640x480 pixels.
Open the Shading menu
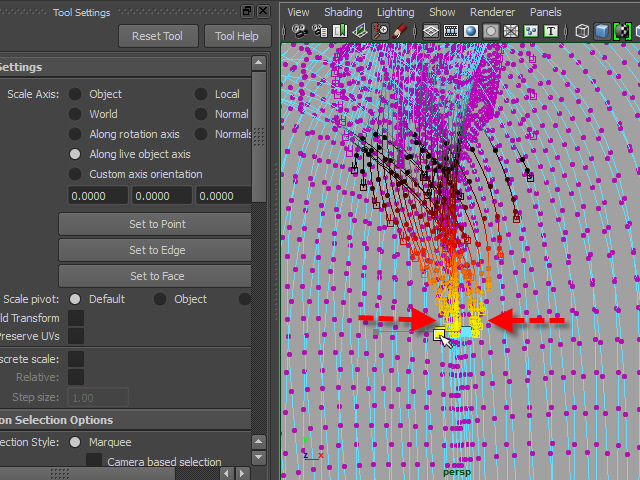(343, 12)
